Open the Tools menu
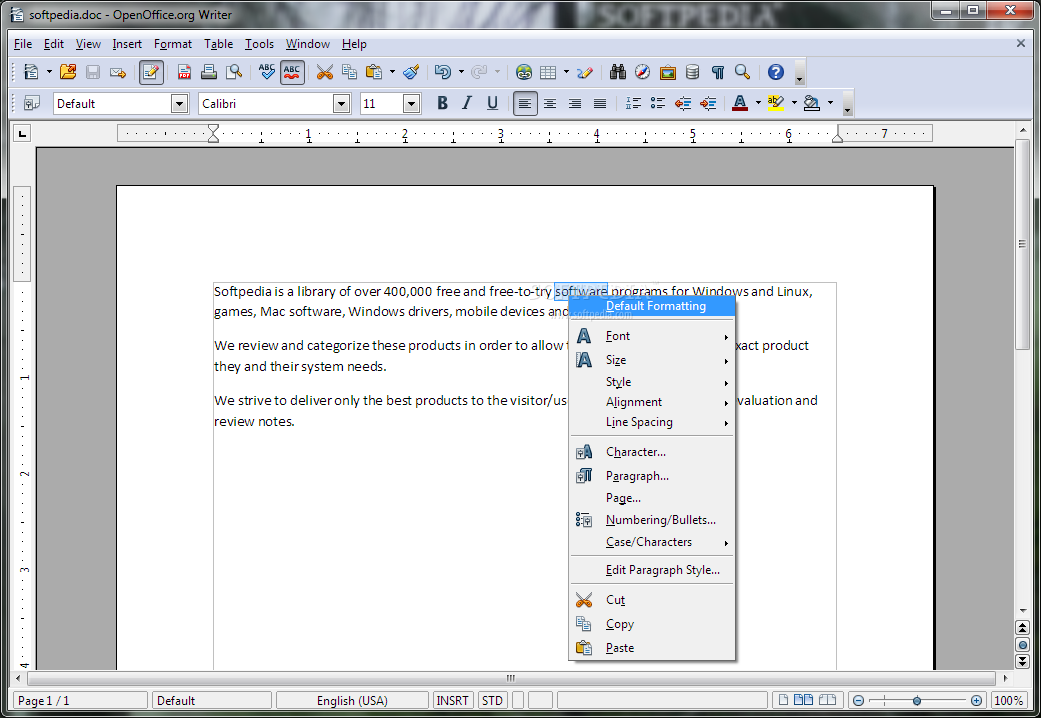This screenshot has width=1041, height=718. click(259, 44)
